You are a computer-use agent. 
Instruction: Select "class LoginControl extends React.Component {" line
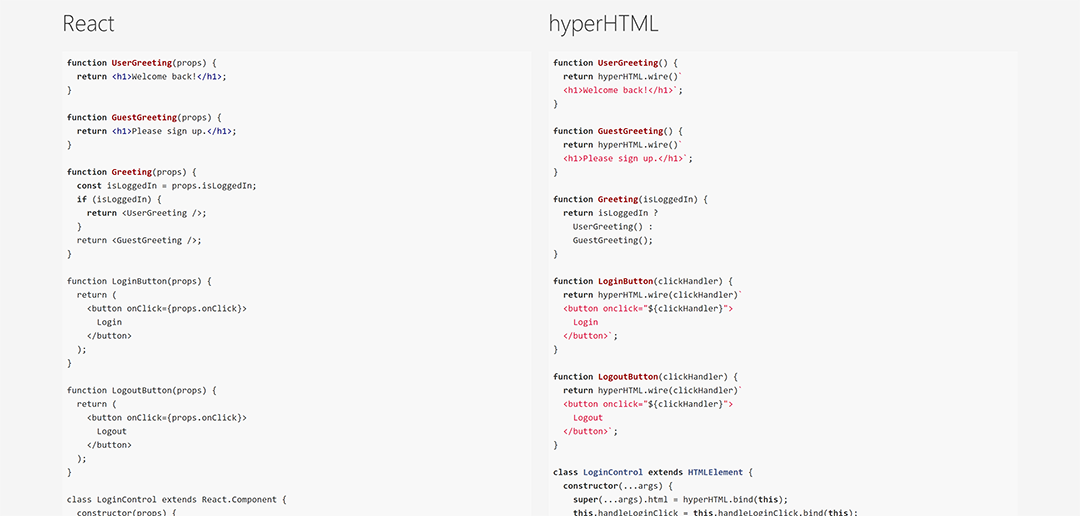(176, 499)
